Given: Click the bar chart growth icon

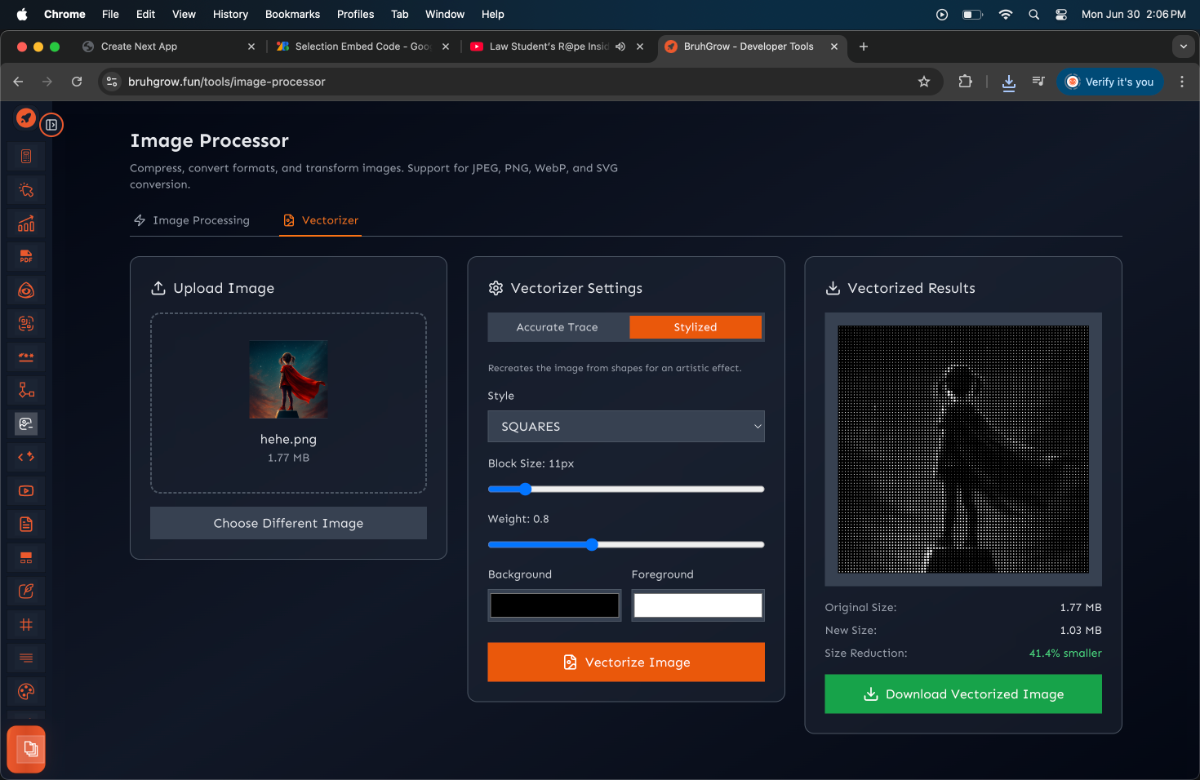Looking at the screenshot, I should 26,223.
